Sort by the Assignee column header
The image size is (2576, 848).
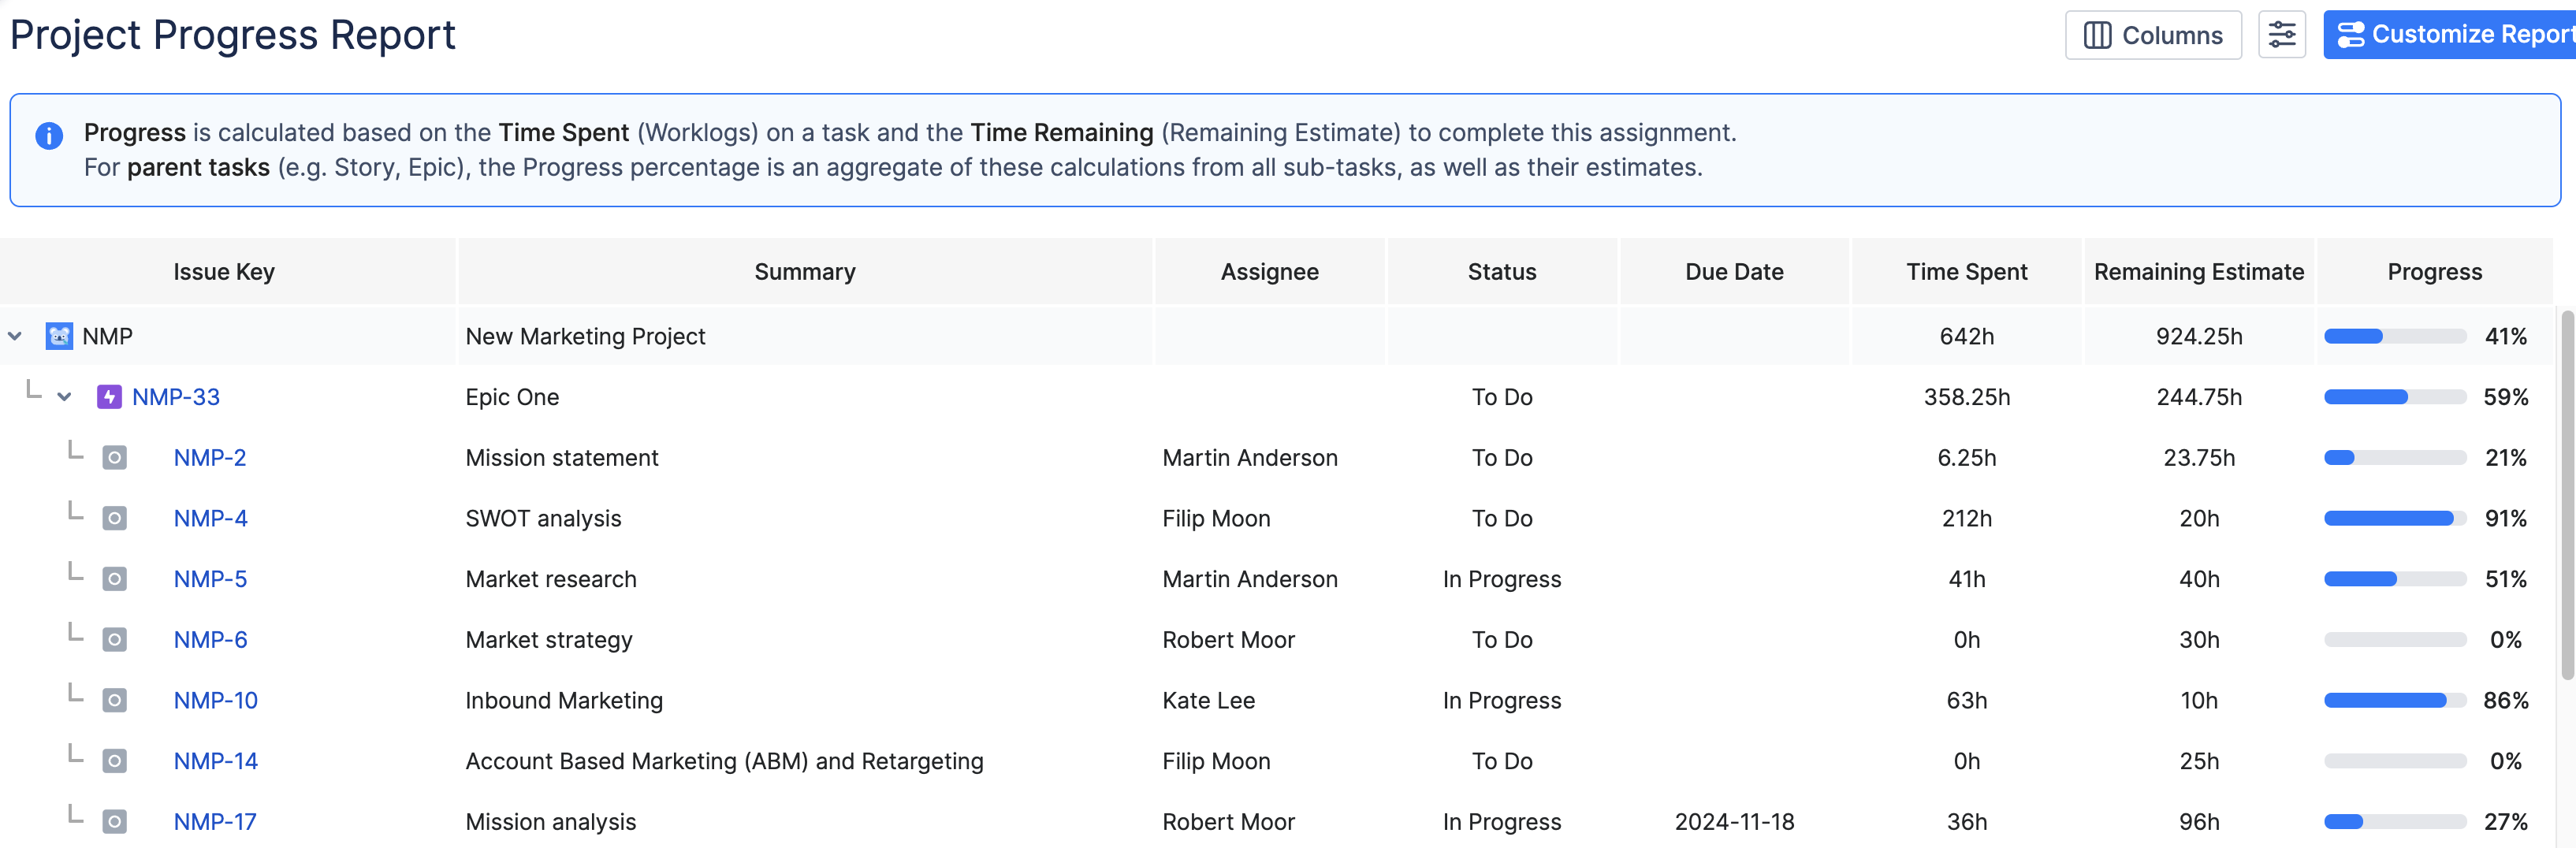pos(1269,271)
